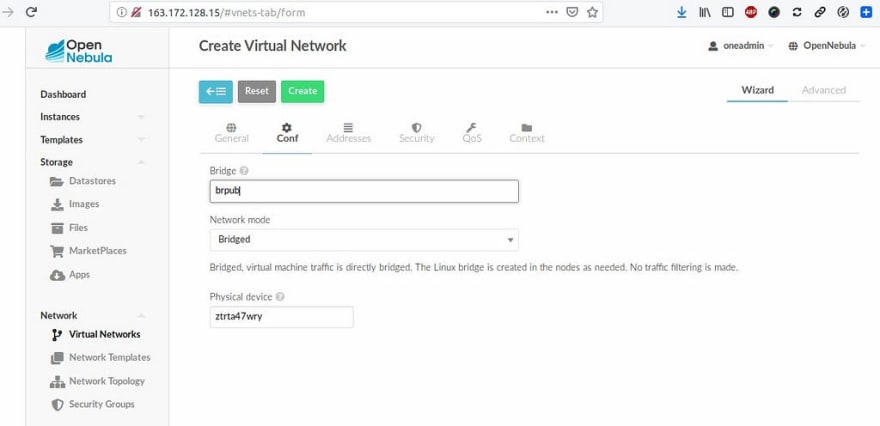Click the oneadmin user icon
880x426 pixels.
(x=713, y=46)
